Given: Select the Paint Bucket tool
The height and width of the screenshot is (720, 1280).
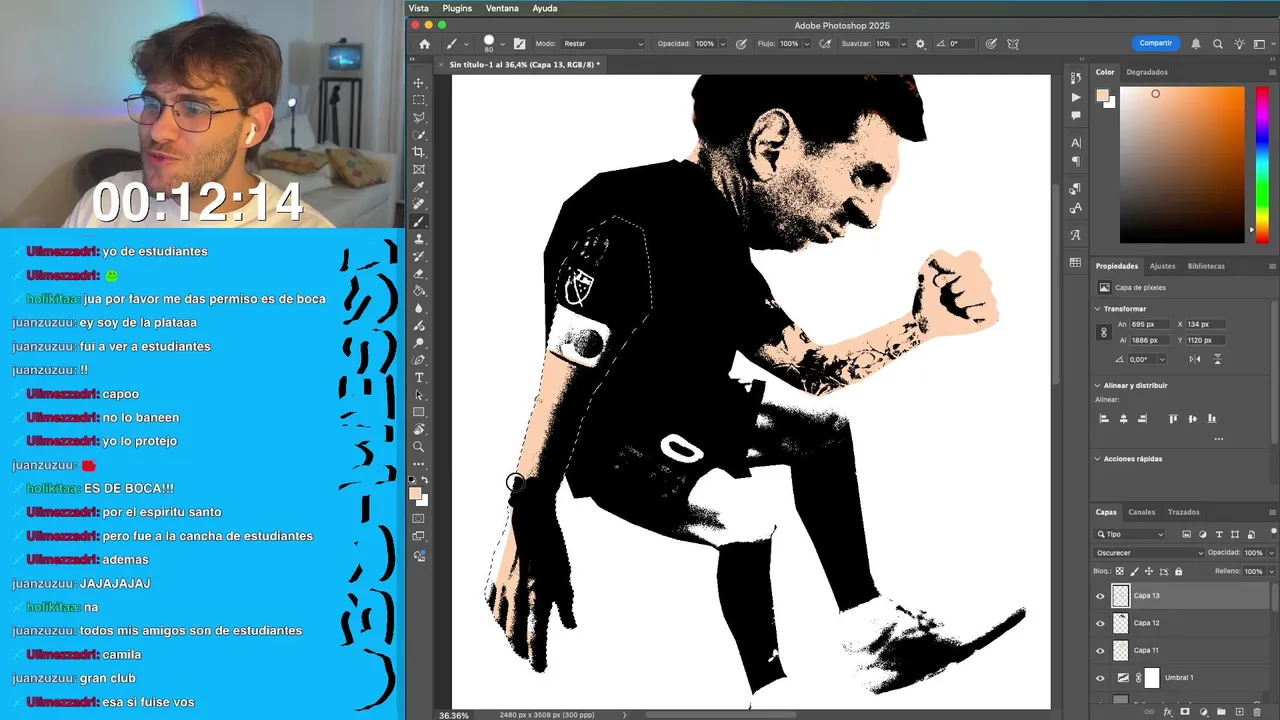Looking at the screenshot, I should coord(419,291).
